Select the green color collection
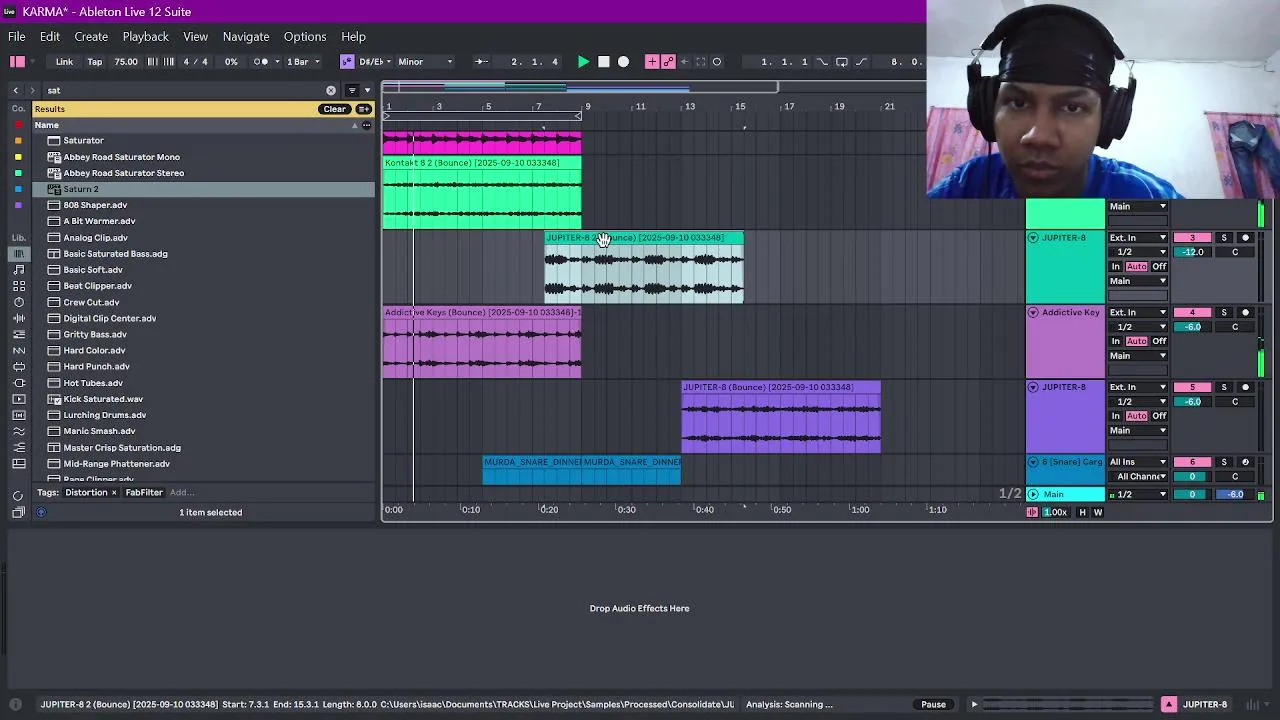The height and width of the screenshot is (720, 1280). coord(18,173)
